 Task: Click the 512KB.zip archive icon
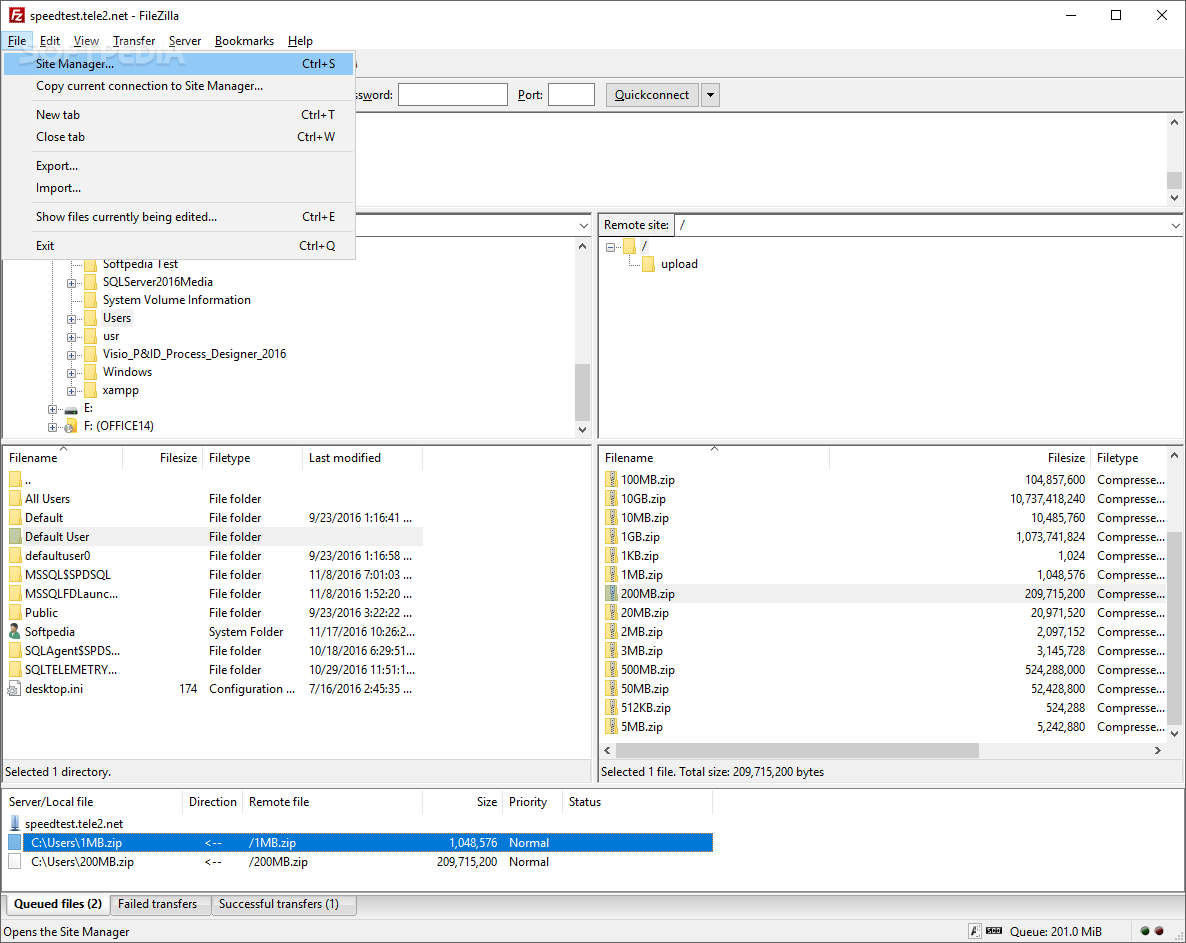(x=612, y=708)
